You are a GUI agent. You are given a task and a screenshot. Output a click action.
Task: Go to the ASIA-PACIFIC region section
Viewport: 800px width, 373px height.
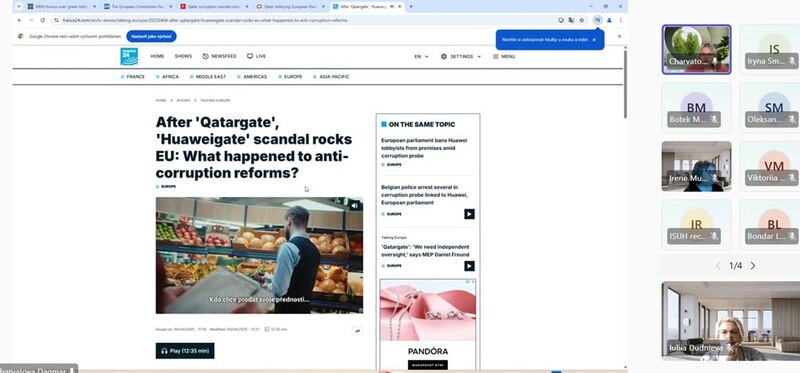332,77
